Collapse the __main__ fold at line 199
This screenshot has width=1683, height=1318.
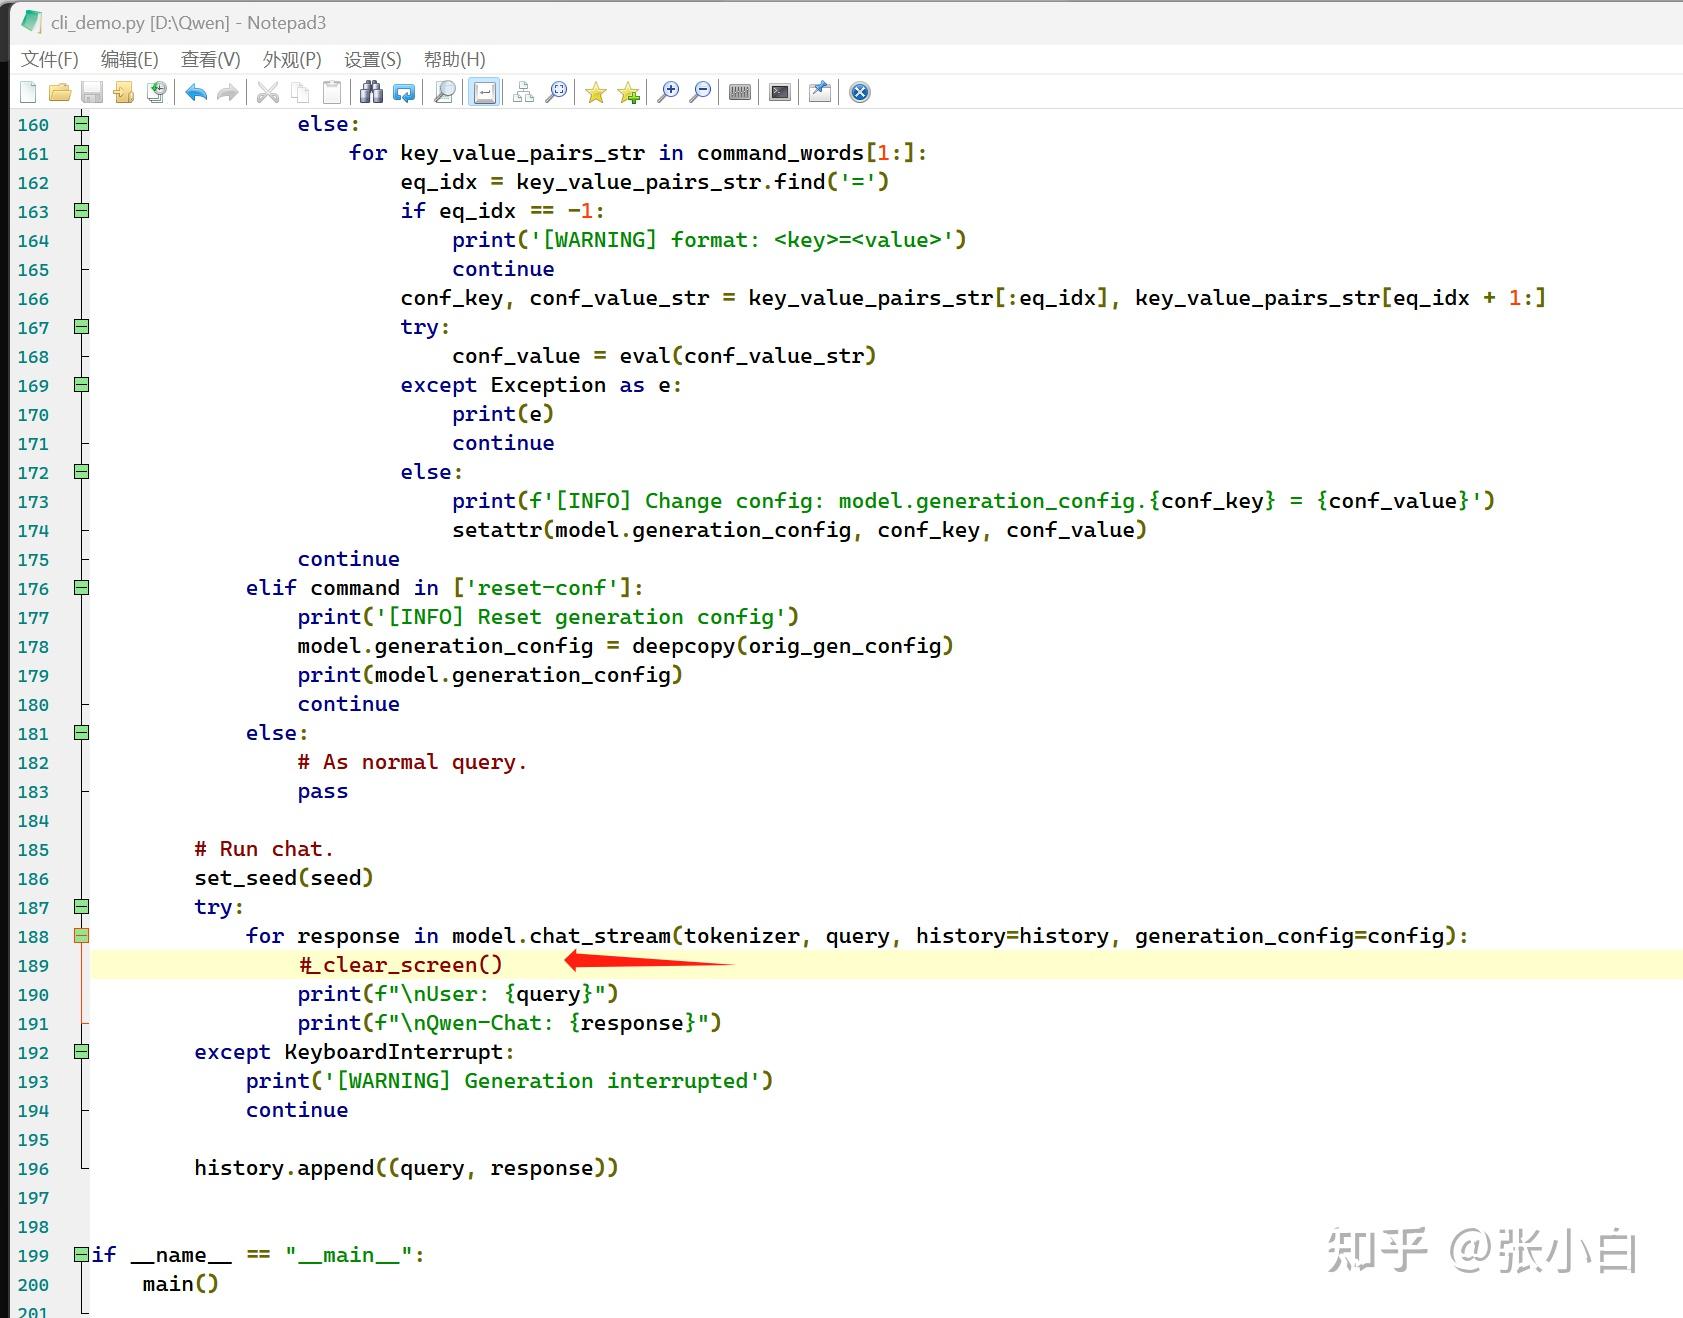click(x=81, y=1253)
